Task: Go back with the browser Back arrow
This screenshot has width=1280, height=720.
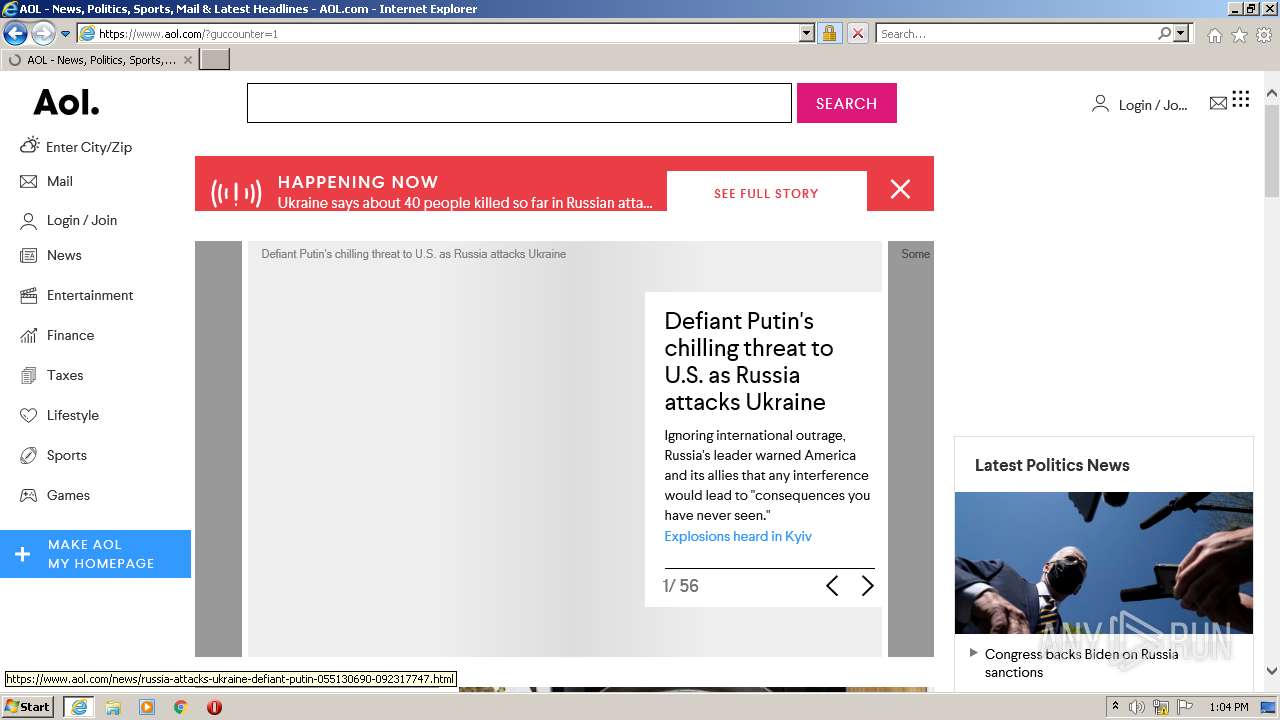Action: coord(15,33)
